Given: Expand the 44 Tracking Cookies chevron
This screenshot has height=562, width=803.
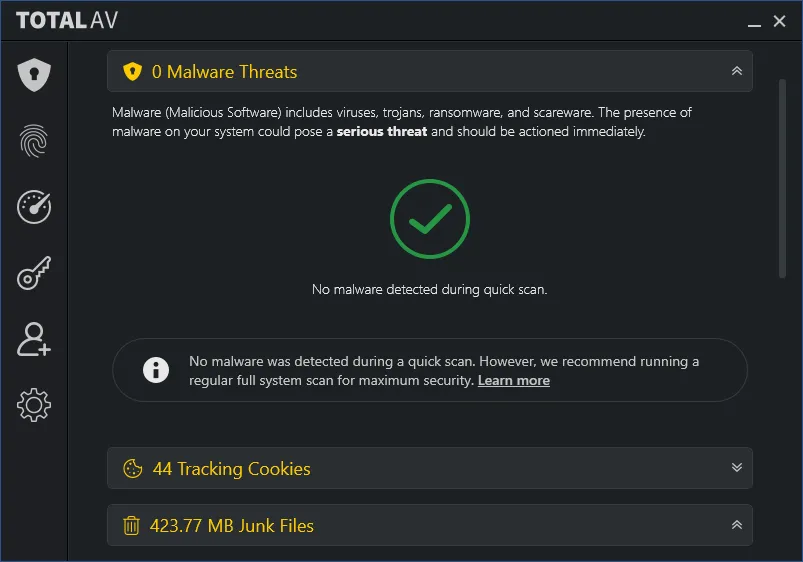Looking at the screenshot, I should click(x=736, y=467).
